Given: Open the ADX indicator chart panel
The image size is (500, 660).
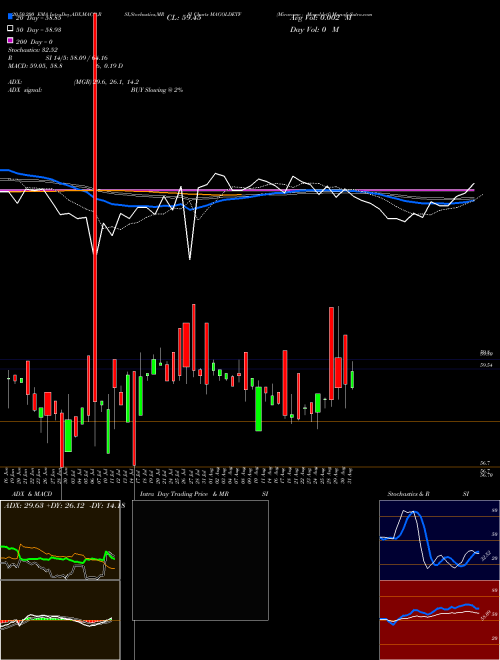Looking at the screenshot, I should 60,540.
